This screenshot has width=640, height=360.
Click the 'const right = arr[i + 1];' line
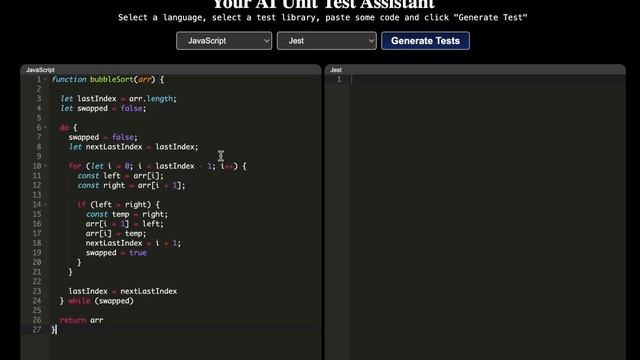click(x=131, y=186)
